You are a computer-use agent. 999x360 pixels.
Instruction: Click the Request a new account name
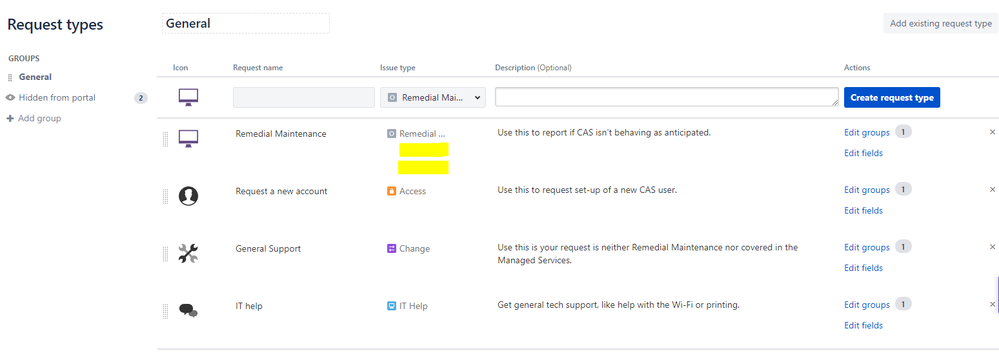click(282, 191)
